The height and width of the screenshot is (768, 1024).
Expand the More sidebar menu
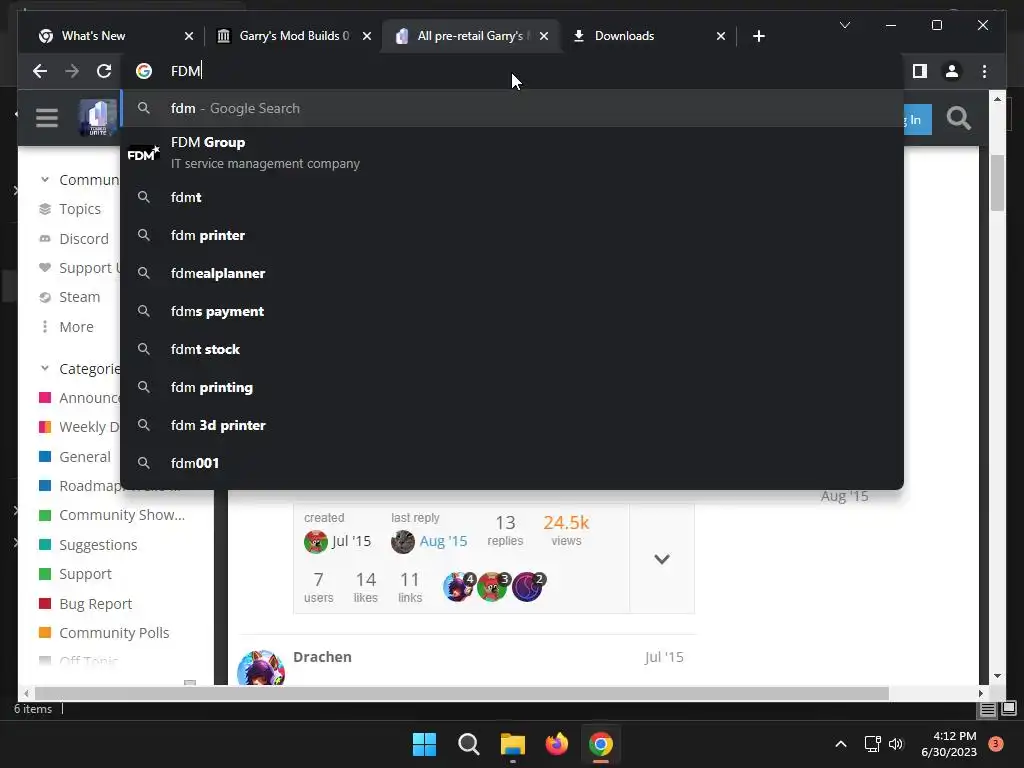(66, 327)
